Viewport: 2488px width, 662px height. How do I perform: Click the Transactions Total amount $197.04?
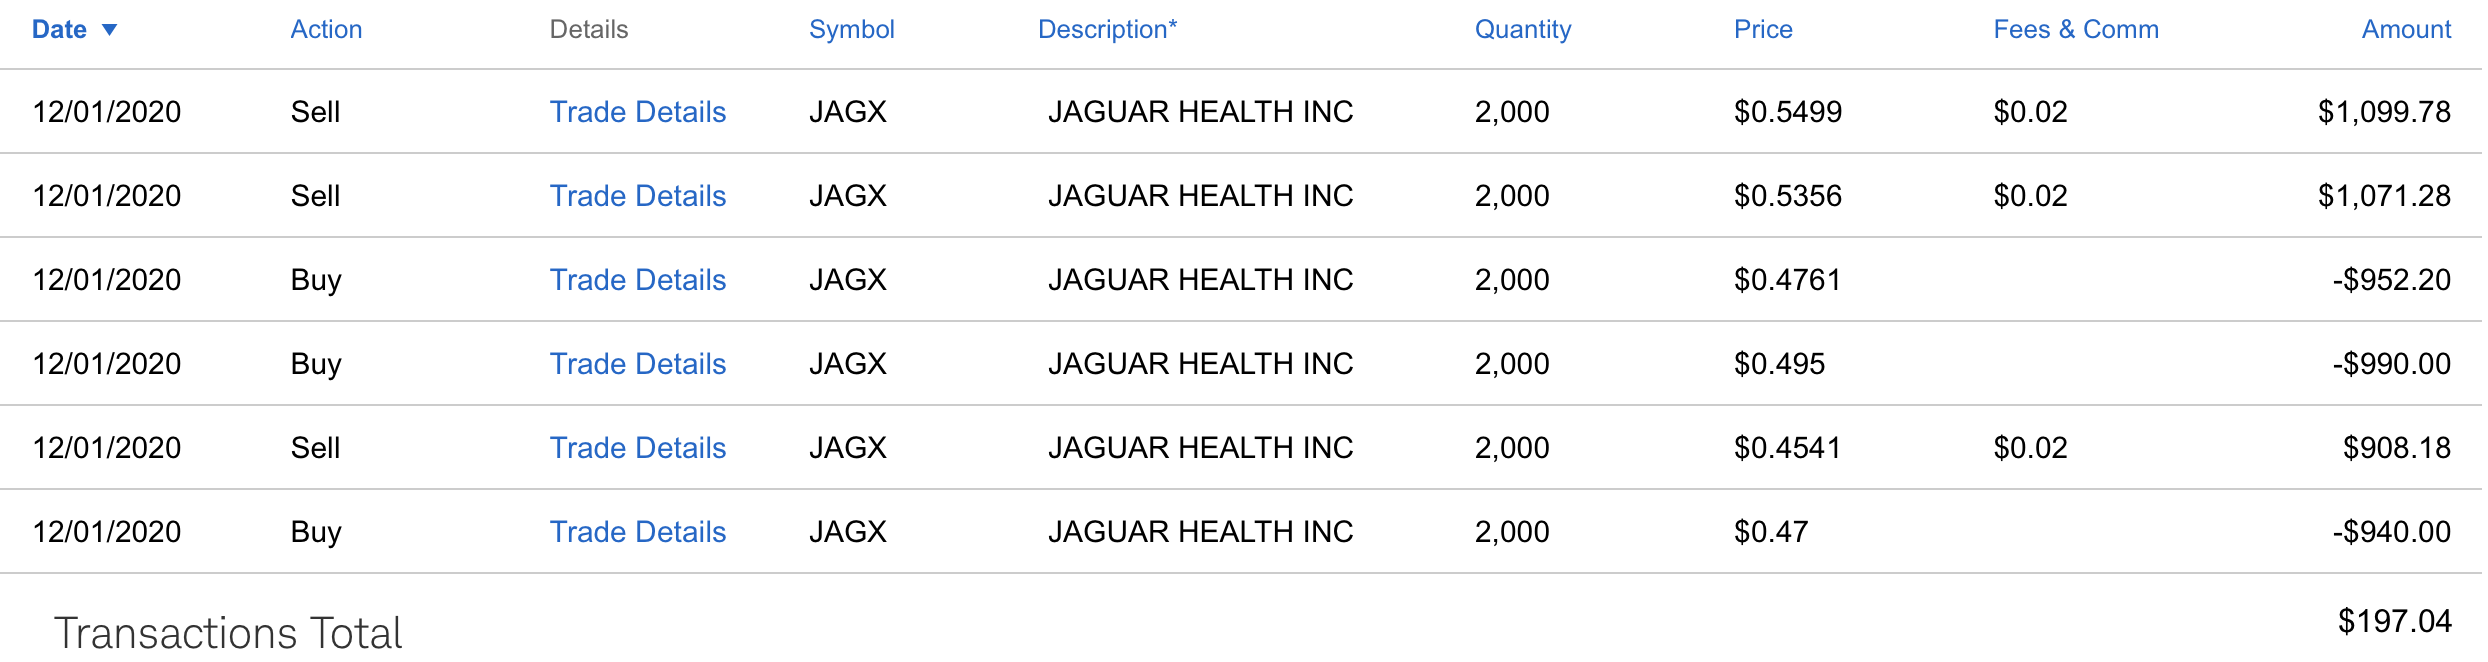click(x=2394, y=622)
